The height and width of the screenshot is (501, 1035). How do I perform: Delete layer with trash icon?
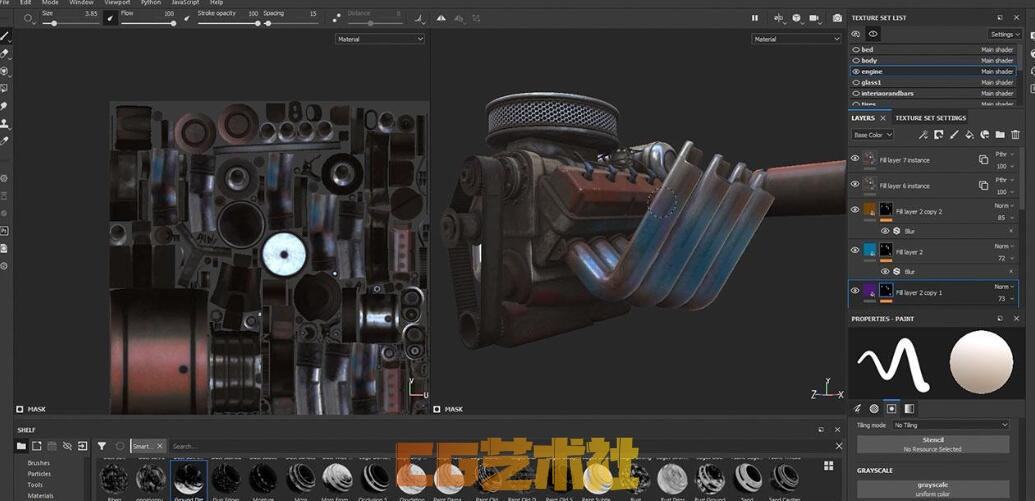tap(1015, 135)
